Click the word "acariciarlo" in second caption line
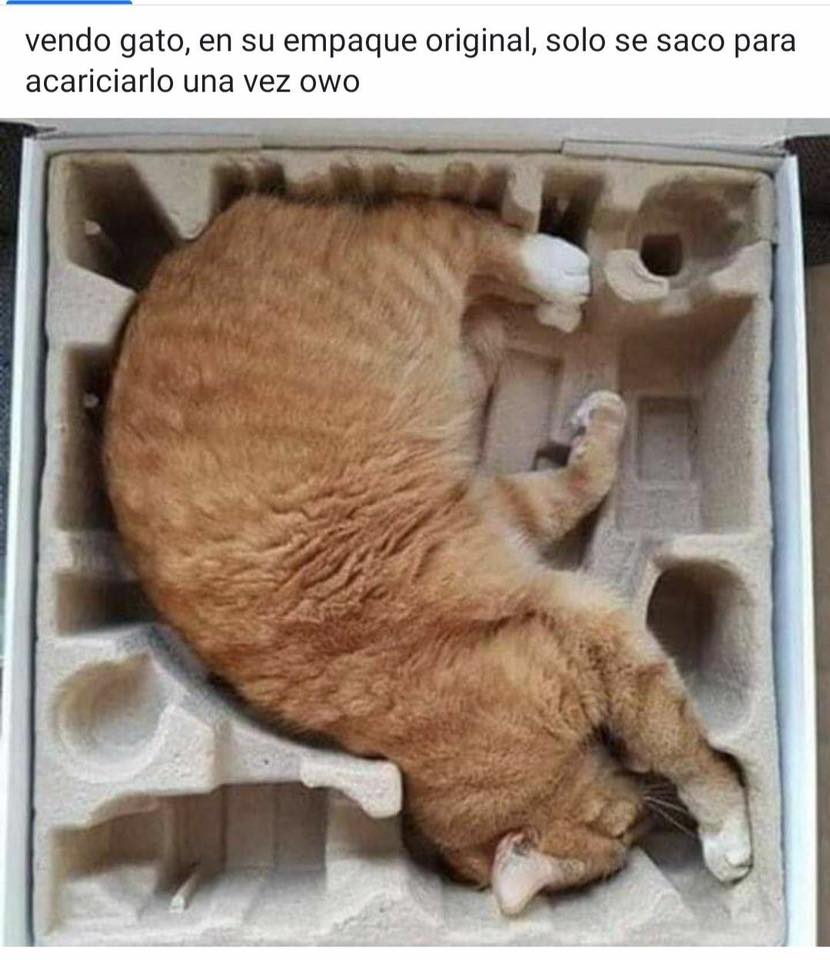The width and height of the screenshot is (830, 960). tap(99, 82)
